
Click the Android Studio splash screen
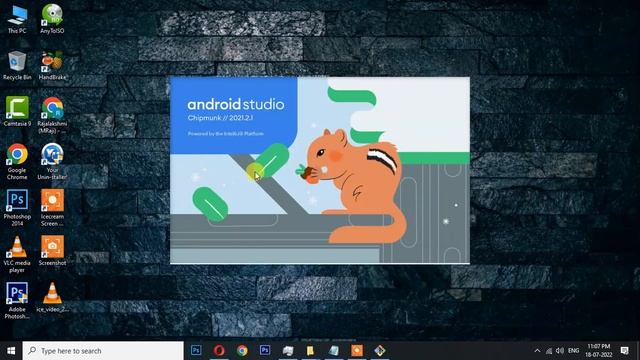coord(320,170)
